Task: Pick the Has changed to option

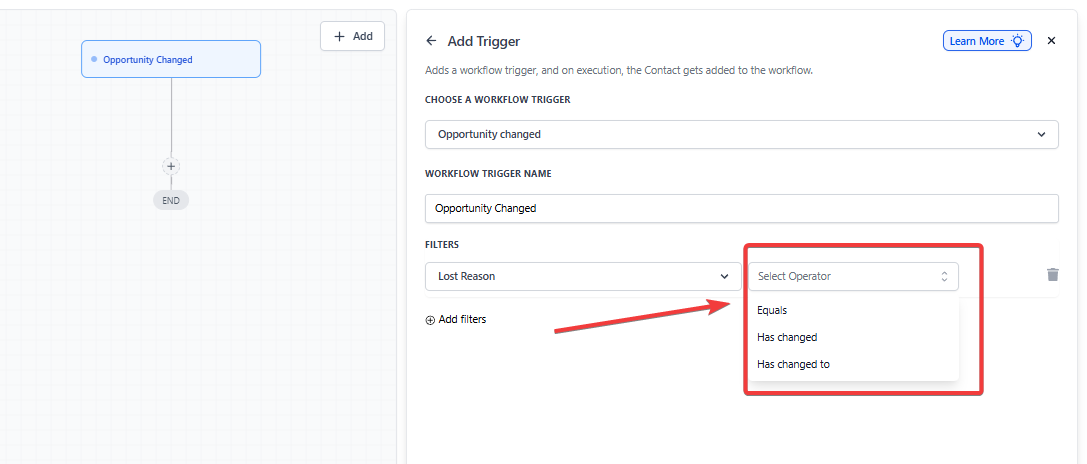Action: pos(793,365)
